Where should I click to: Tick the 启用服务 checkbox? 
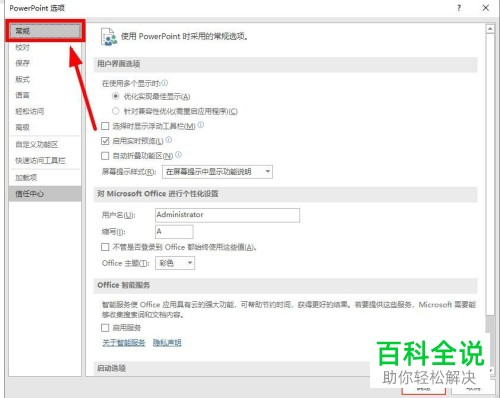105,328
